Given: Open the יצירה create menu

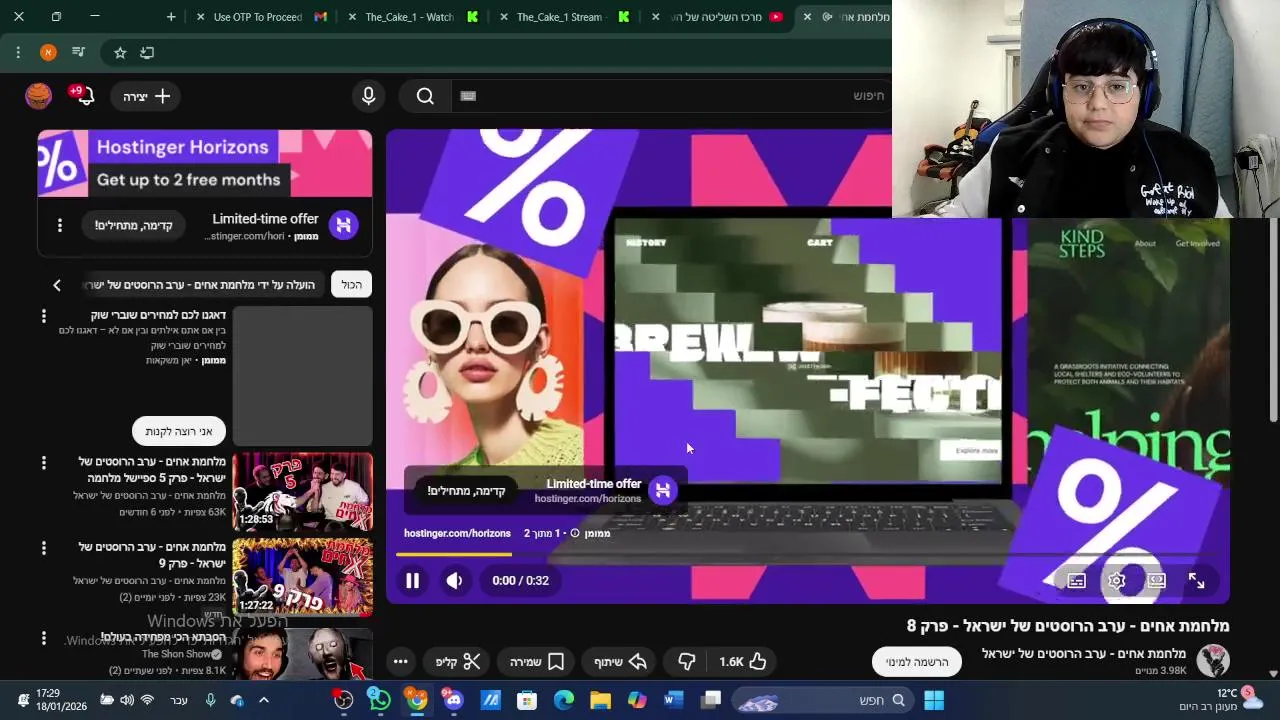Looking at the screenshot, I should pyautogui.click(x=147, y=96).
